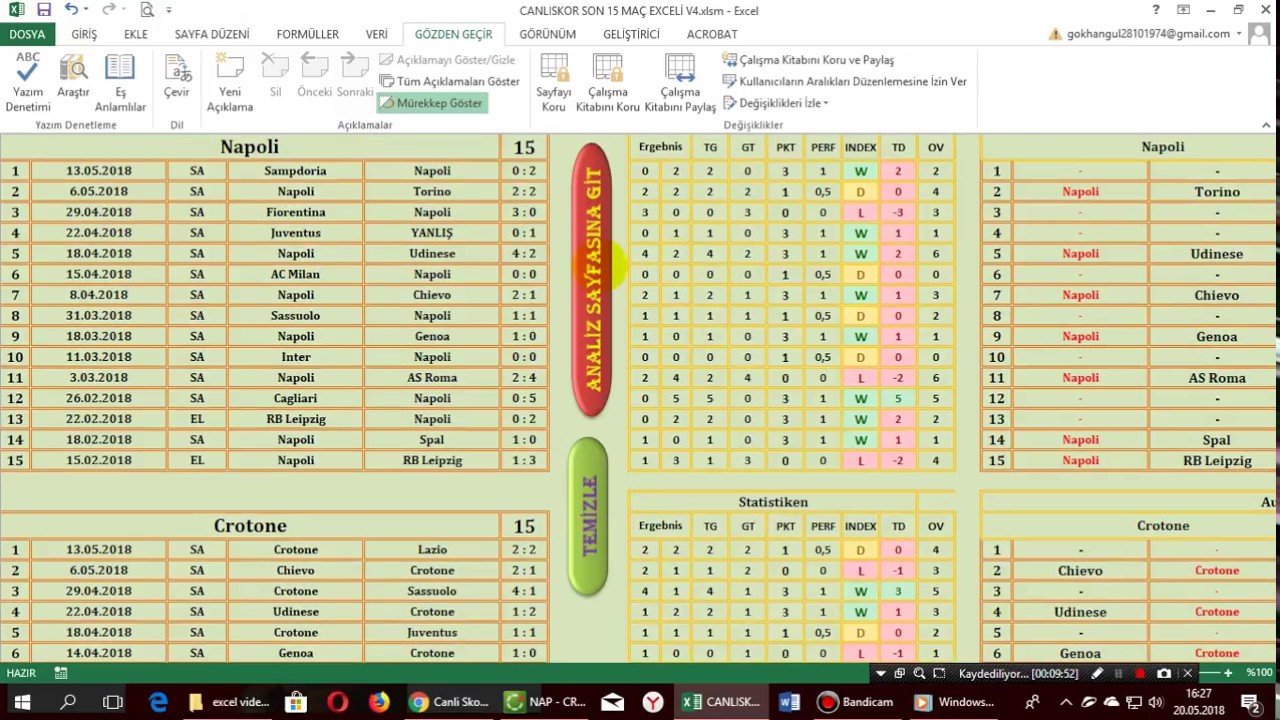This screenshot has height=720, width=1280.
Task: Click the Crotone table header
Action: pos(250,526)
